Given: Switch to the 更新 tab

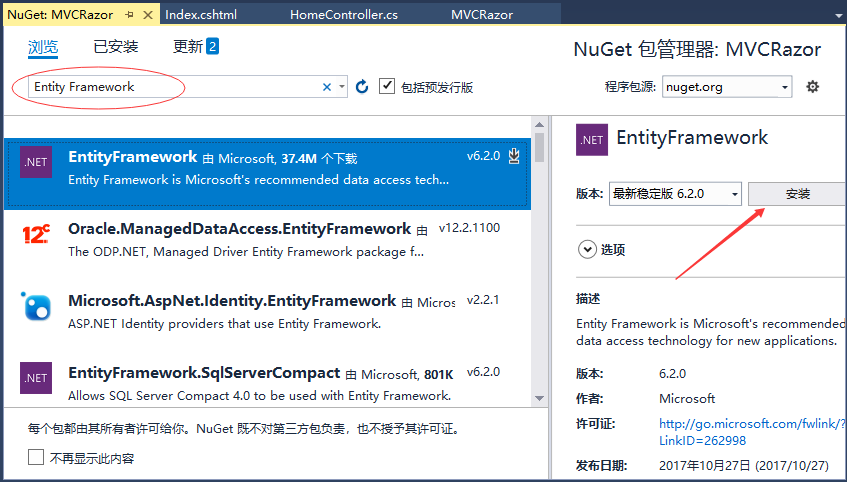Looking at the screenshot, I should (x=195, y=47).
